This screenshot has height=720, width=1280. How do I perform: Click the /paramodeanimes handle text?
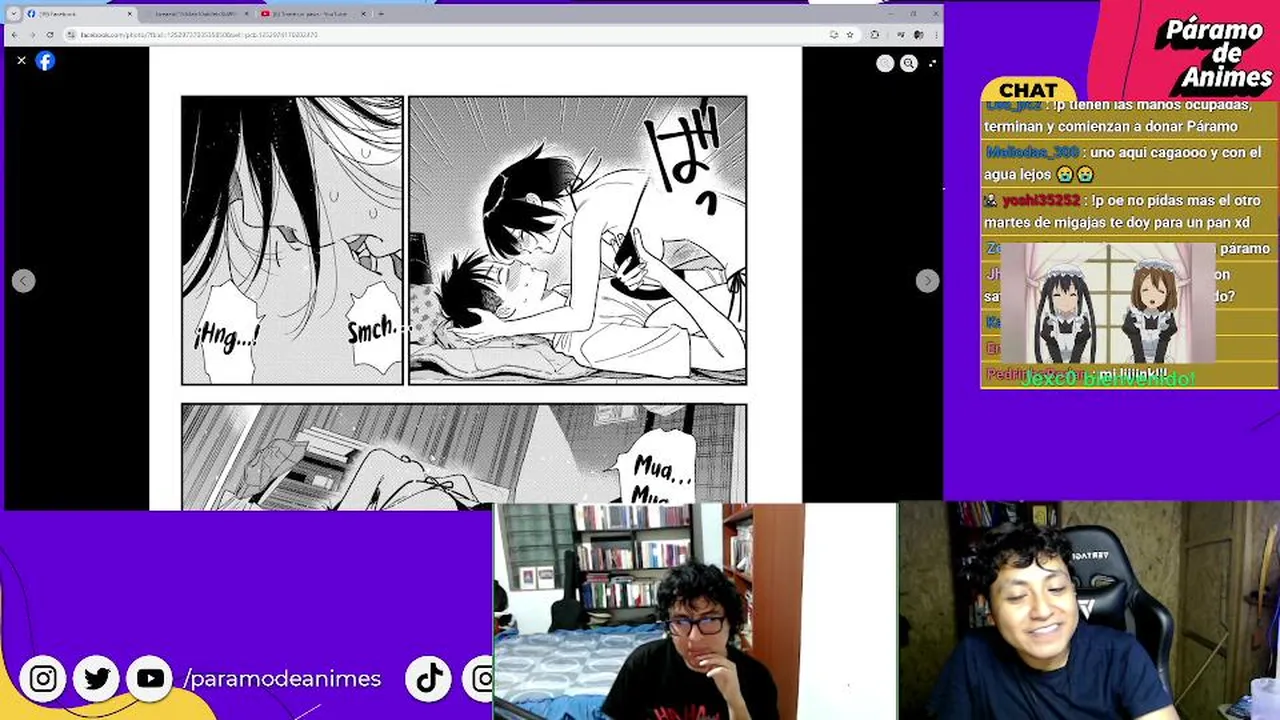point(282,679)
